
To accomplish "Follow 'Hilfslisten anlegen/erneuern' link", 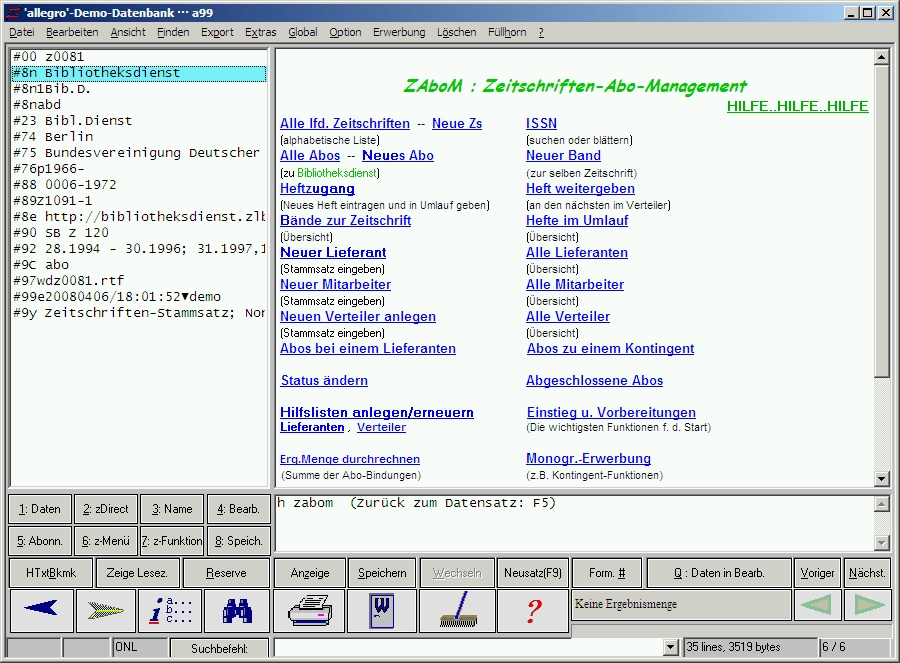I will pos(377,412).
